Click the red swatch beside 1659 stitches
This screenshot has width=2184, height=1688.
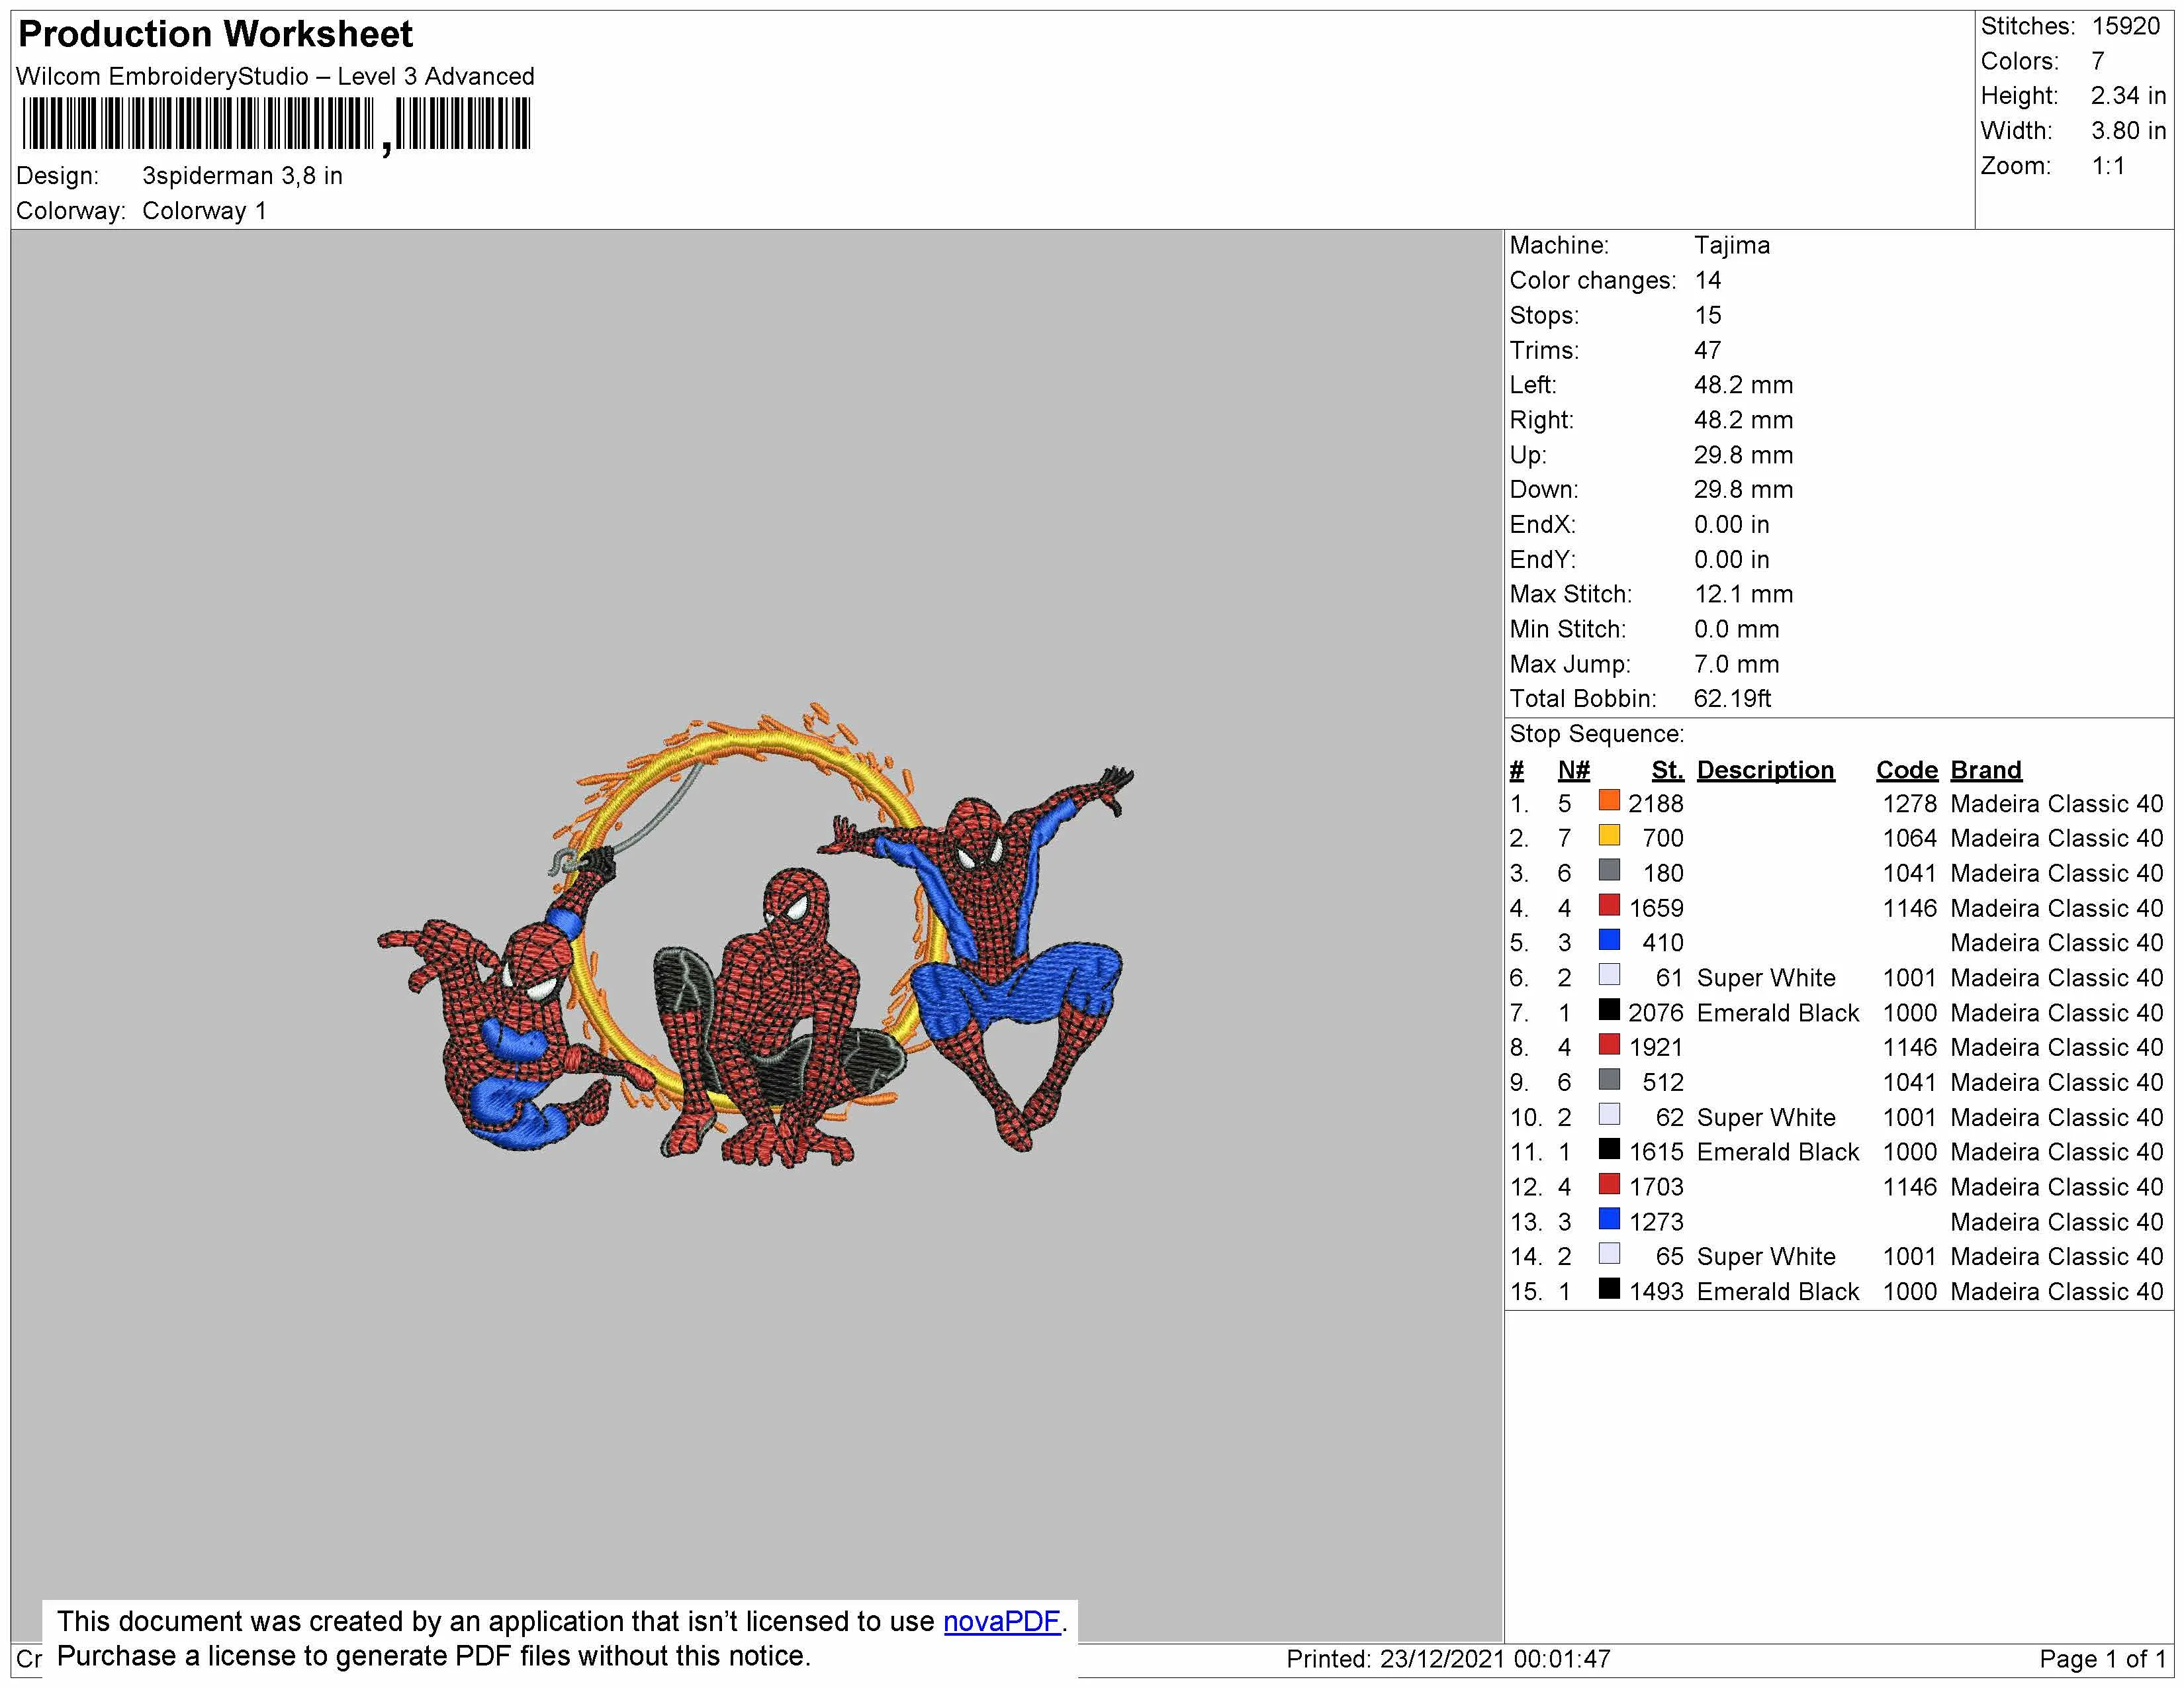(x=1609, y=905)
